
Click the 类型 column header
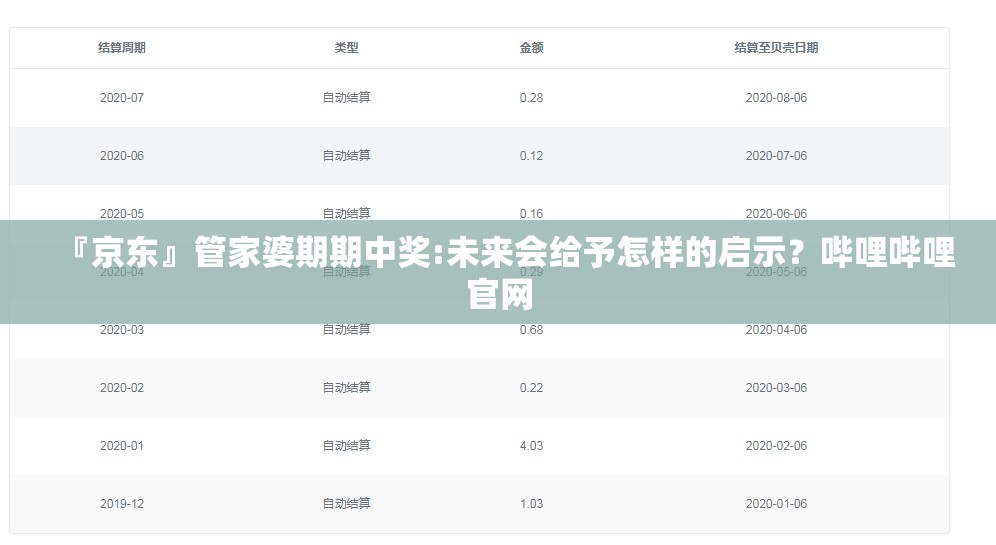[346, 48]
